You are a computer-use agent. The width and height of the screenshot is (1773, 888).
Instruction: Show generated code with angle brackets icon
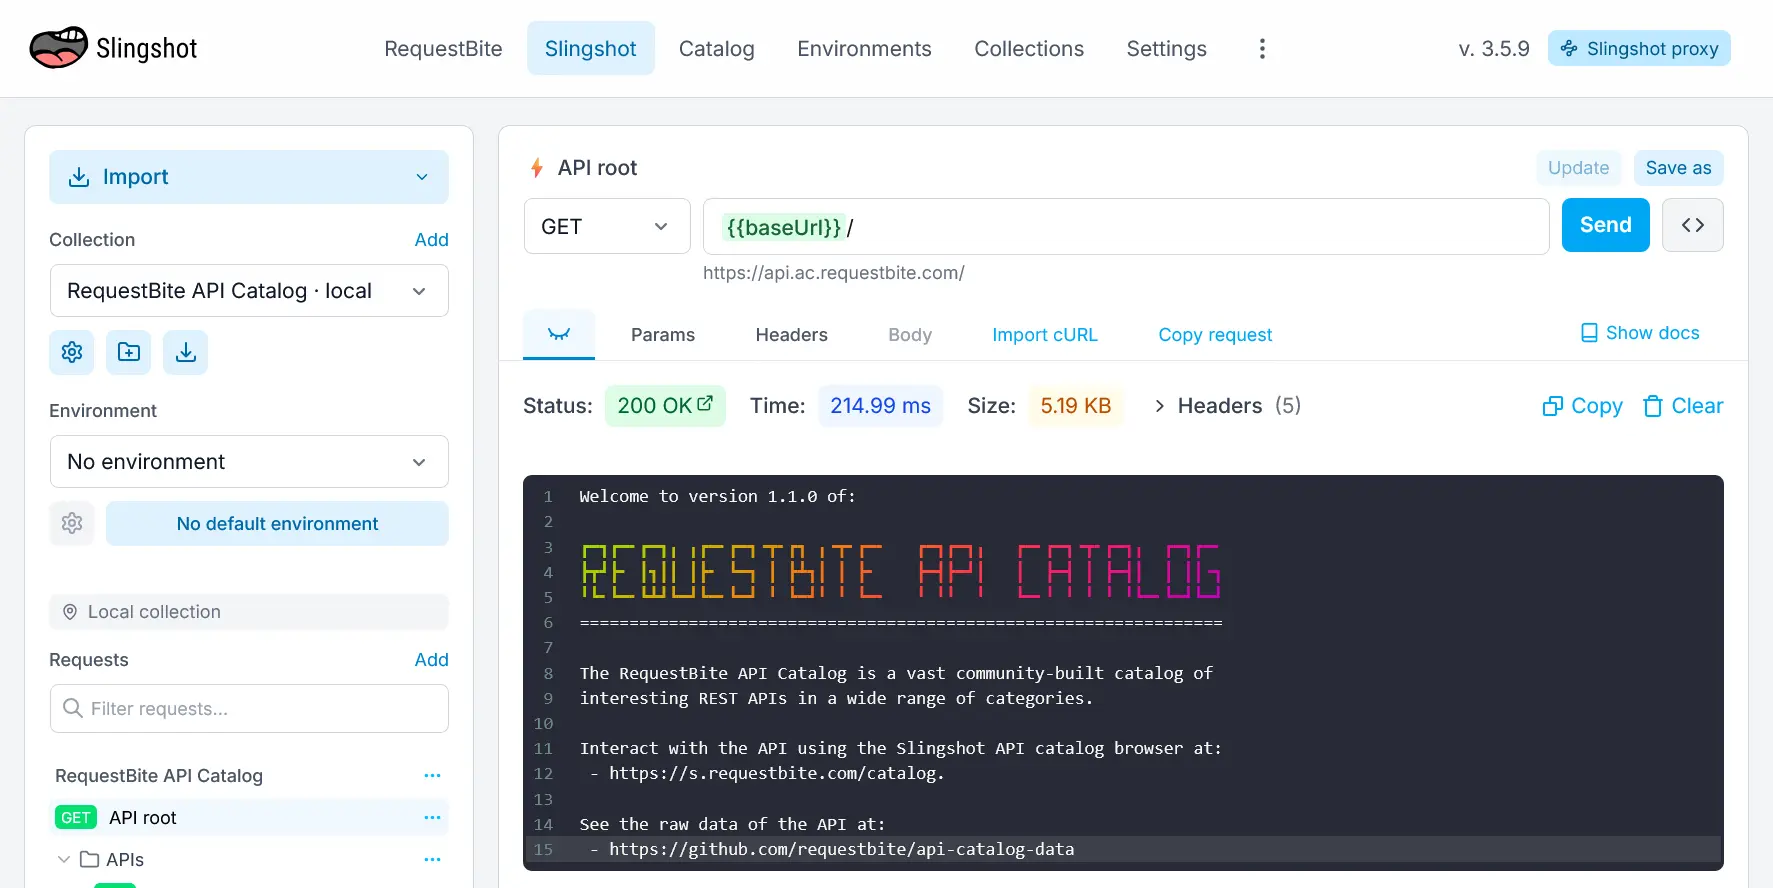[x=1692, y=225]
